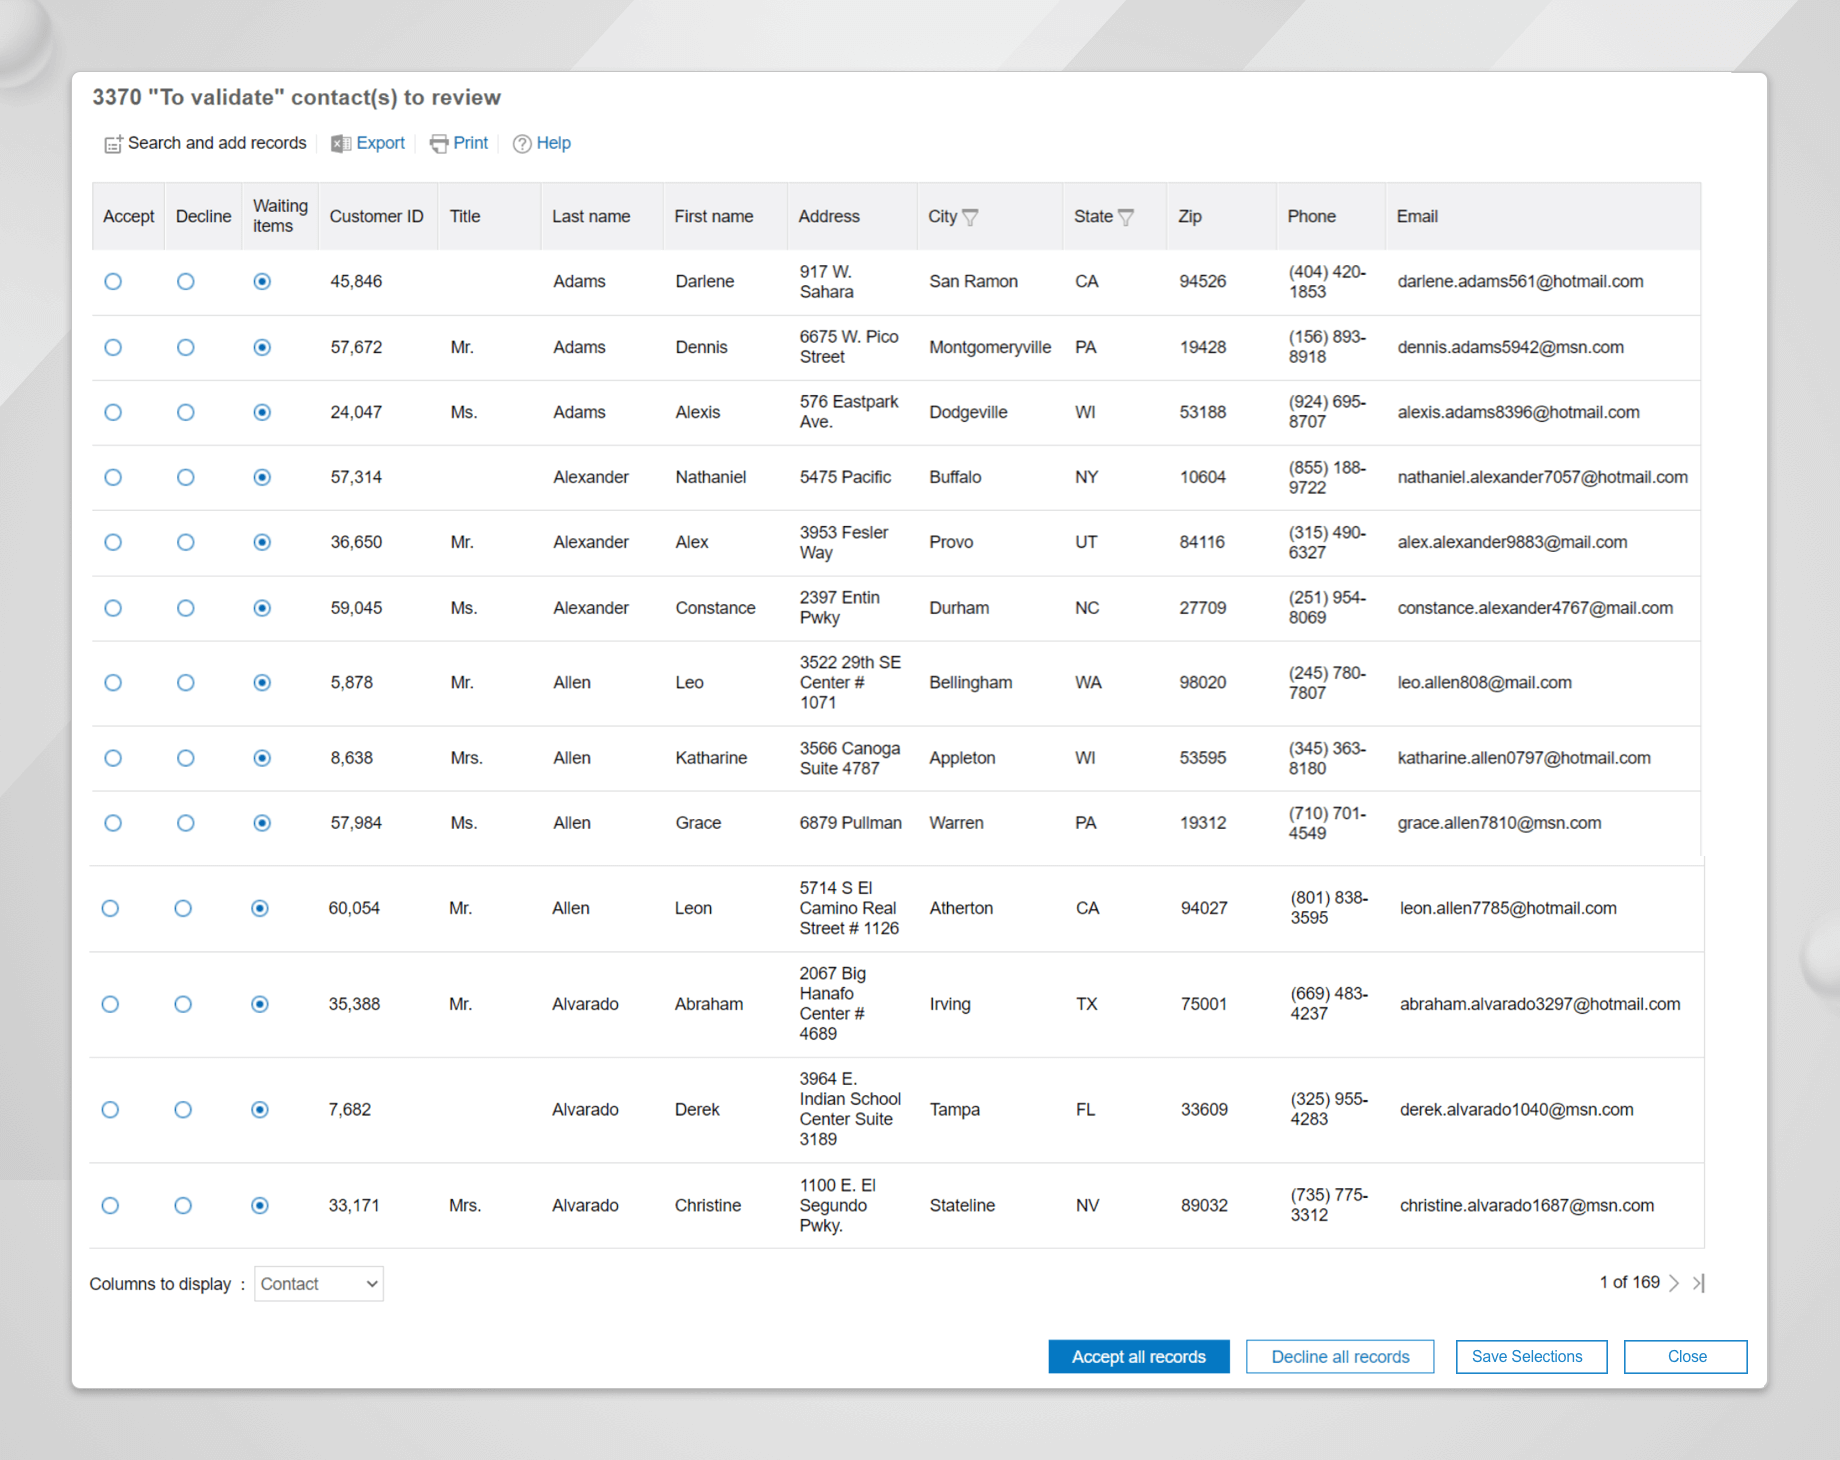The image size is (1840, 1460).
Task: Accept Christine Alvarado's record
Action: click(x=110, y=1205)
